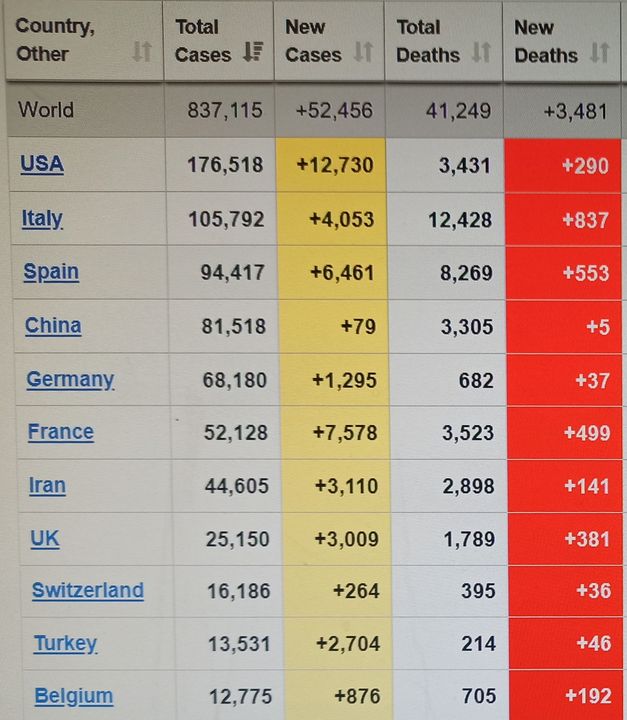
Task: Sort by New Deaths arrow icon
Action: 599,52
